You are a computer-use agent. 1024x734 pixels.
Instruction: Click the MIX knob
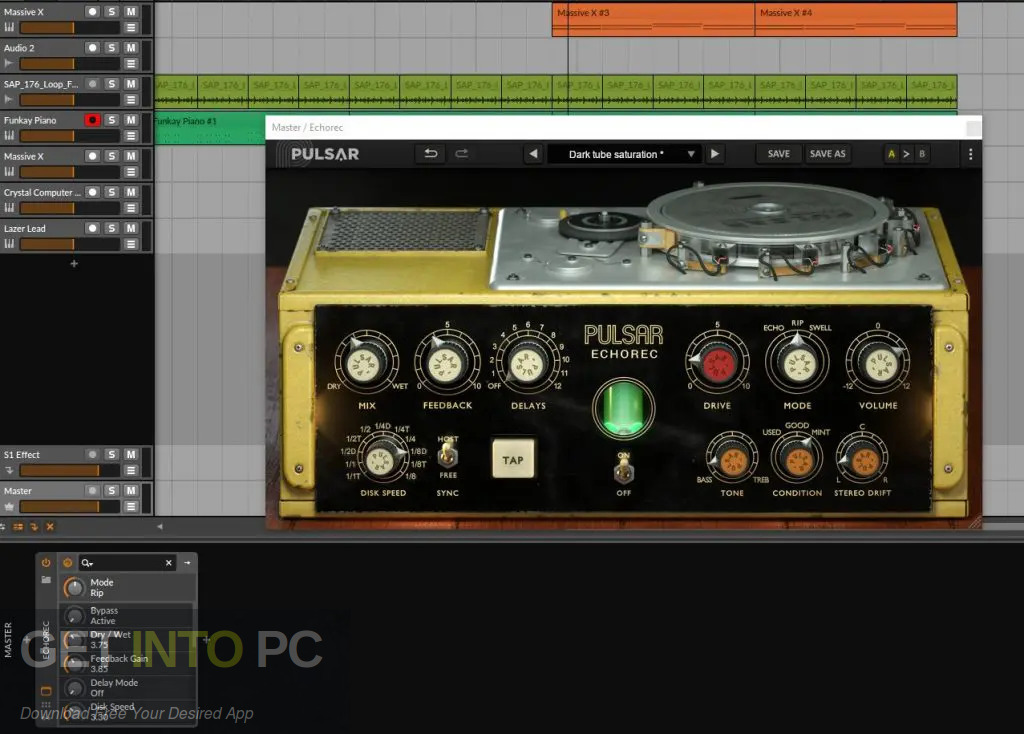pos(366,364)
